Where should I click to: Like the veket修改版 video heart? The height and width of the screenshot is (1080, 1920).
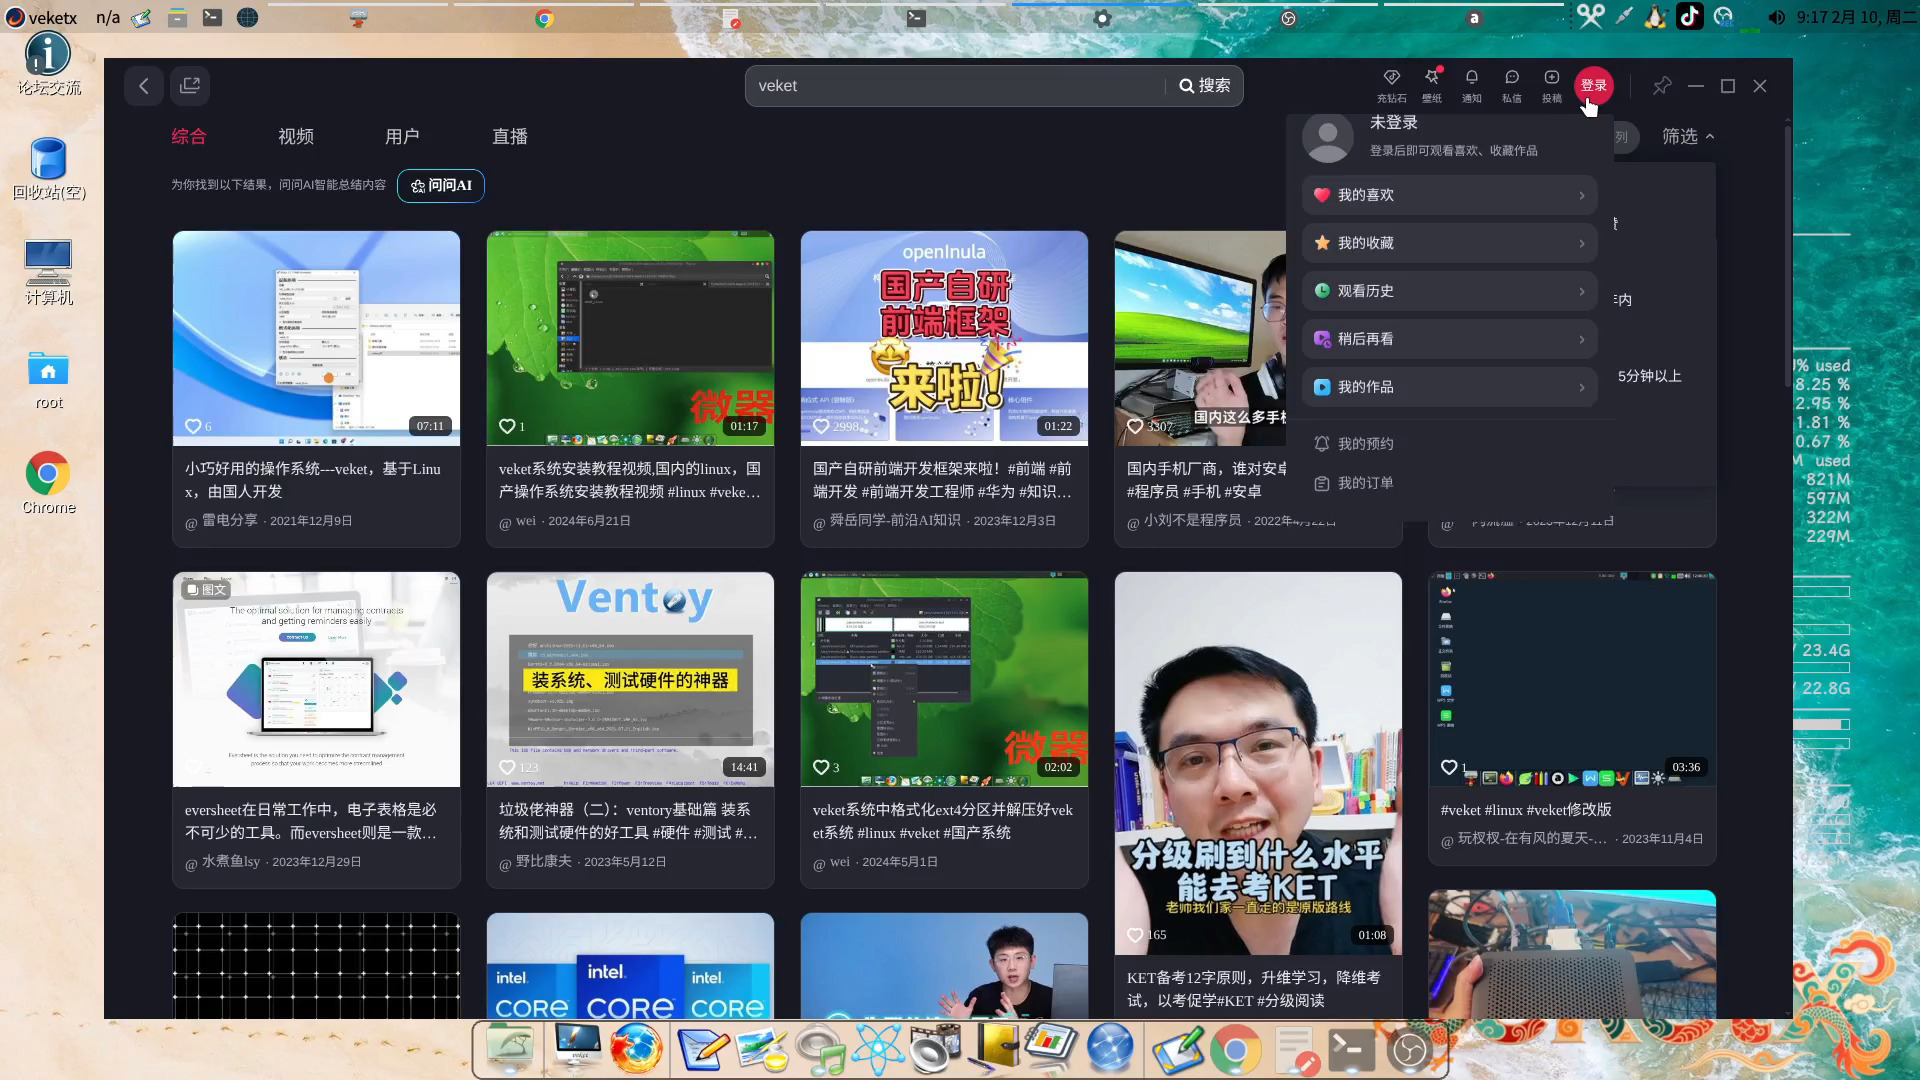click(x=1449, y=767)
